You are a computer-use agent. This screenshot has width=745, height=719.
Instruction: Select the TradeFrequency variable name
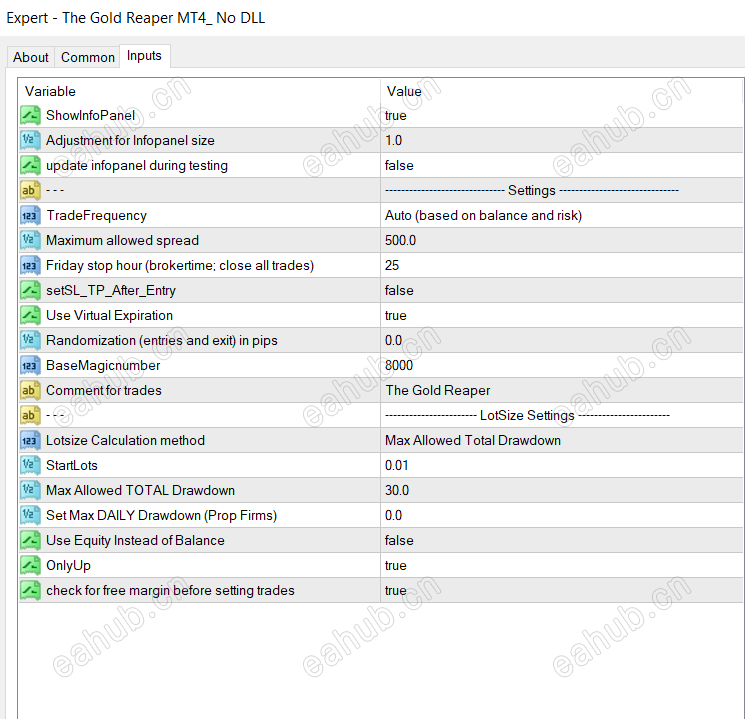96,216
